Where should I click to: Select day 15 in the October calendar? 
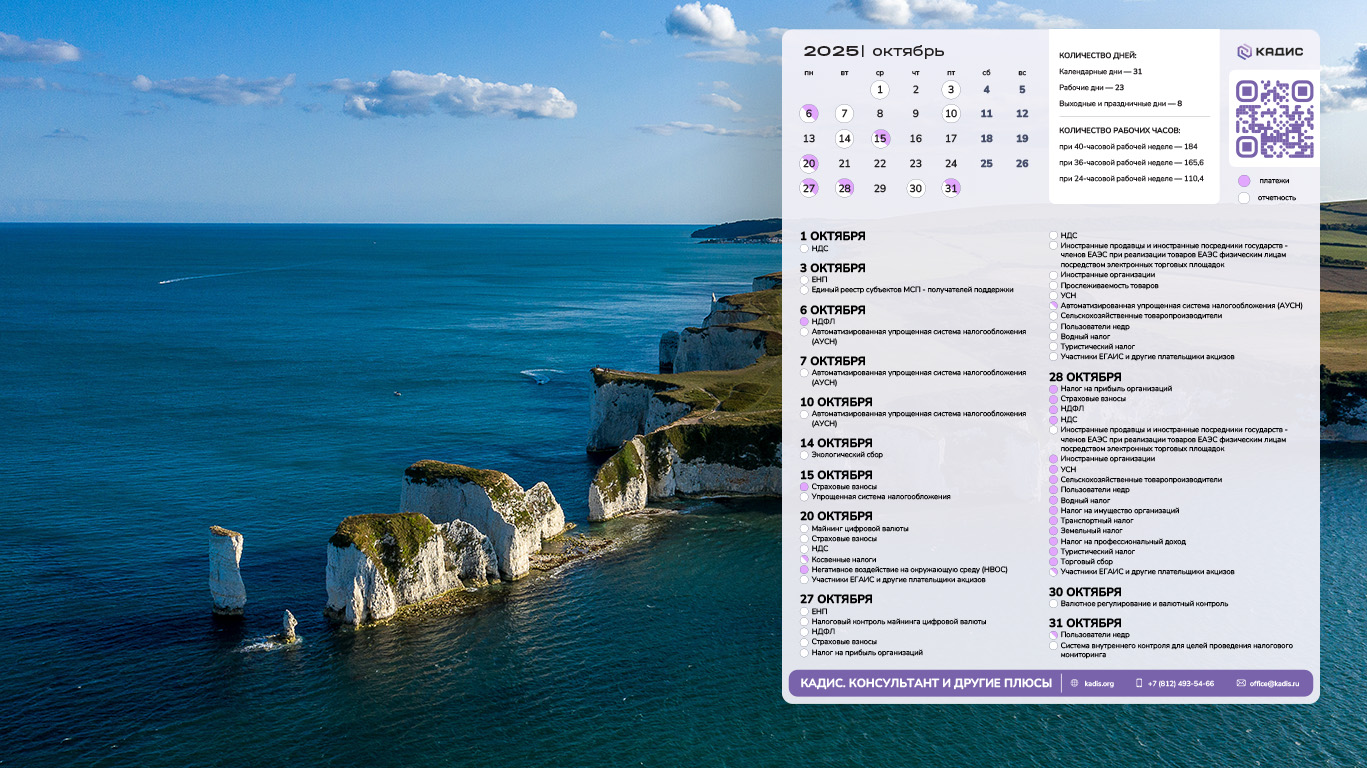click(x=880, y=138)
